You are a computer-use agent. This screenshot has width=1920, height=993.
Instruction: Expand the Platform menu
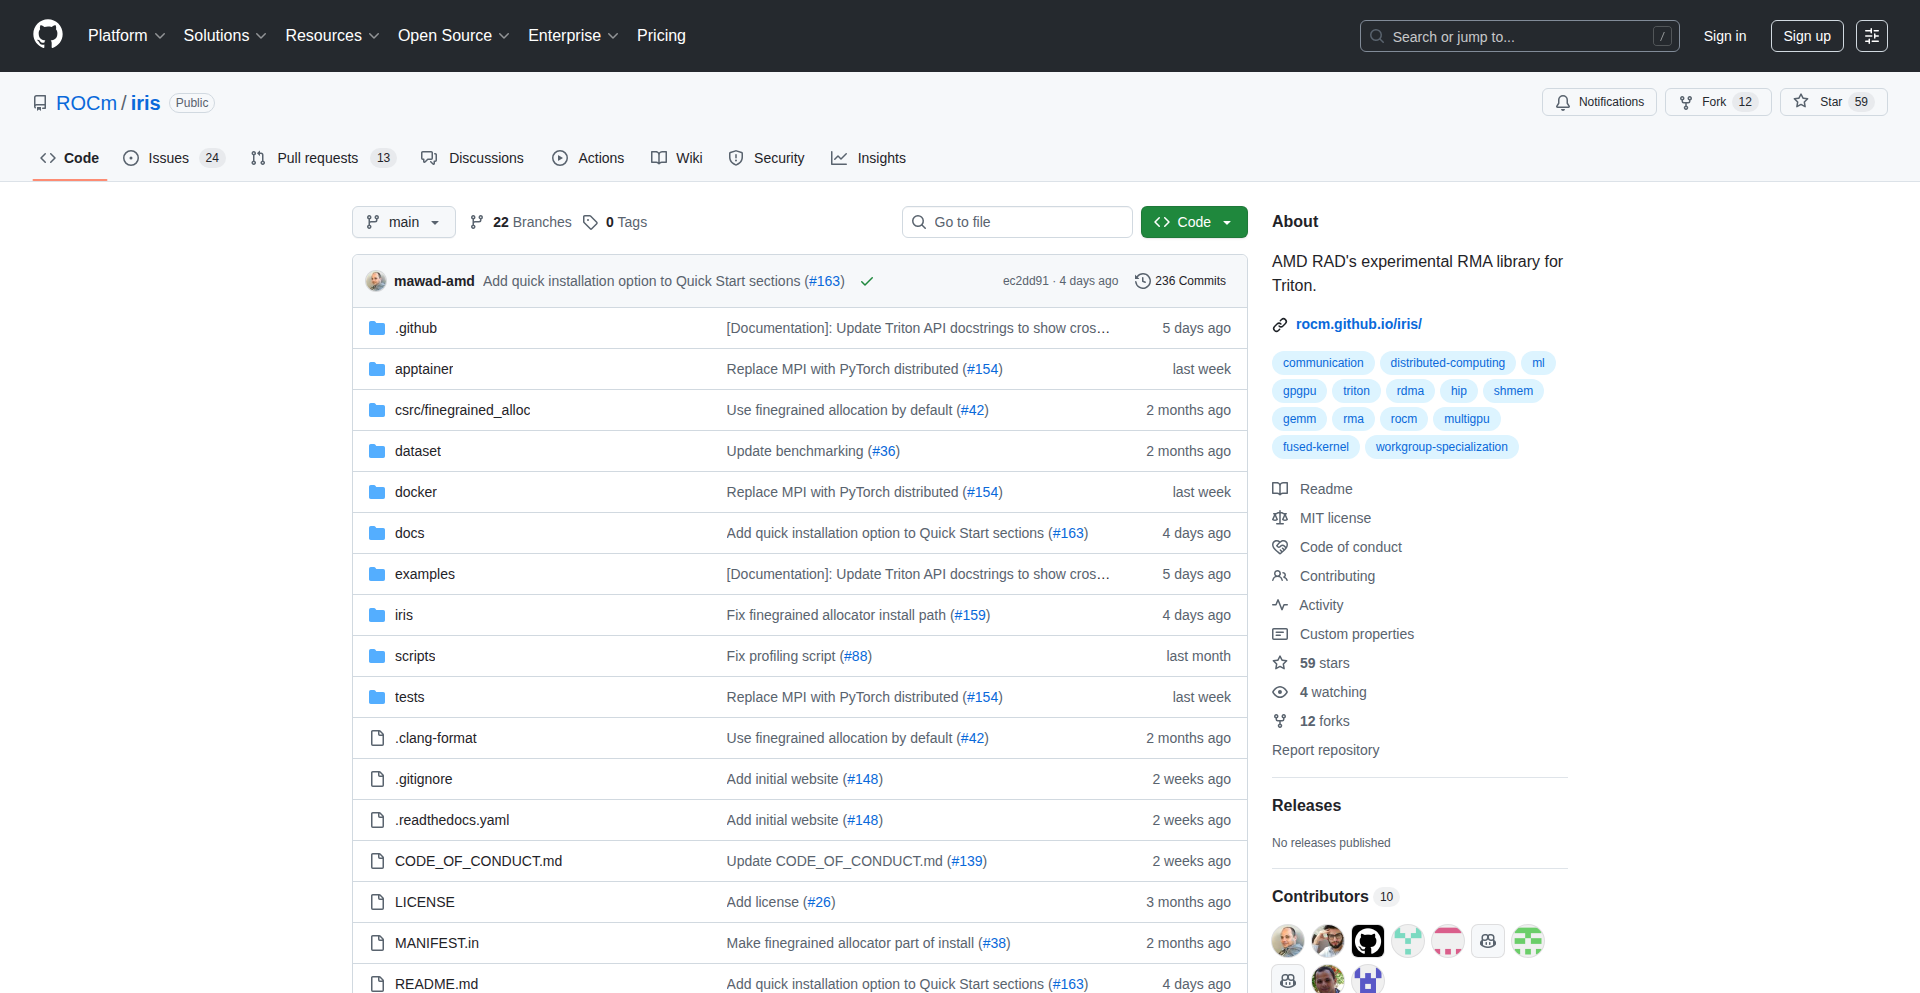126,36
